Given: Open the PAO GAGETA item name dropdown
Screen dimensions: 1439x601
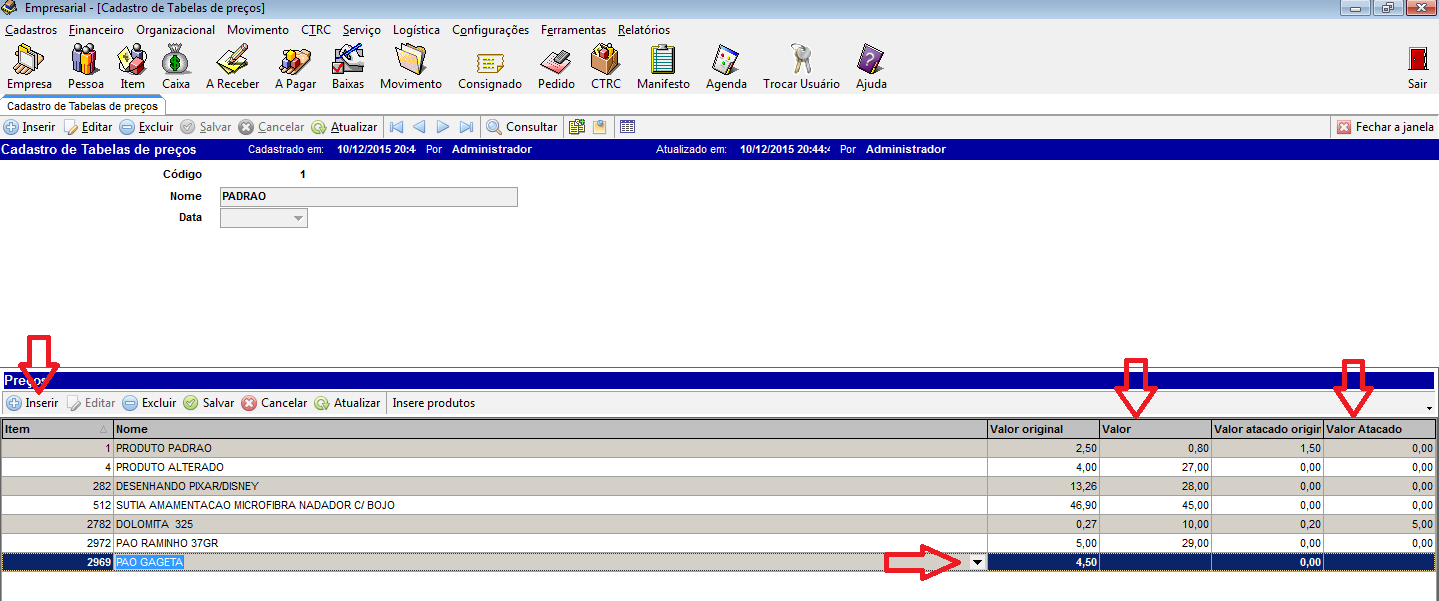Looking at the screenshot, I should click(x=977, y=563).
